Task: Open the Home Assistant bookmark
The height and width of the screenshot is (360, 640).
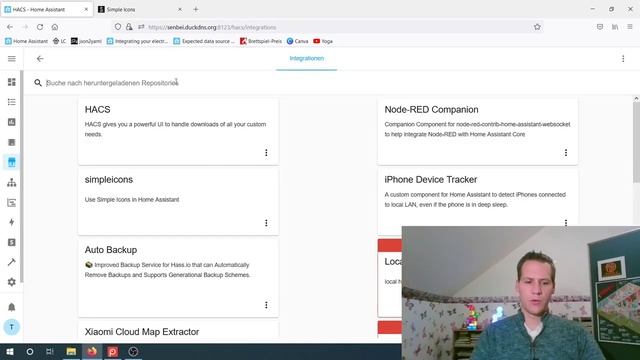Action: (26, 41)
